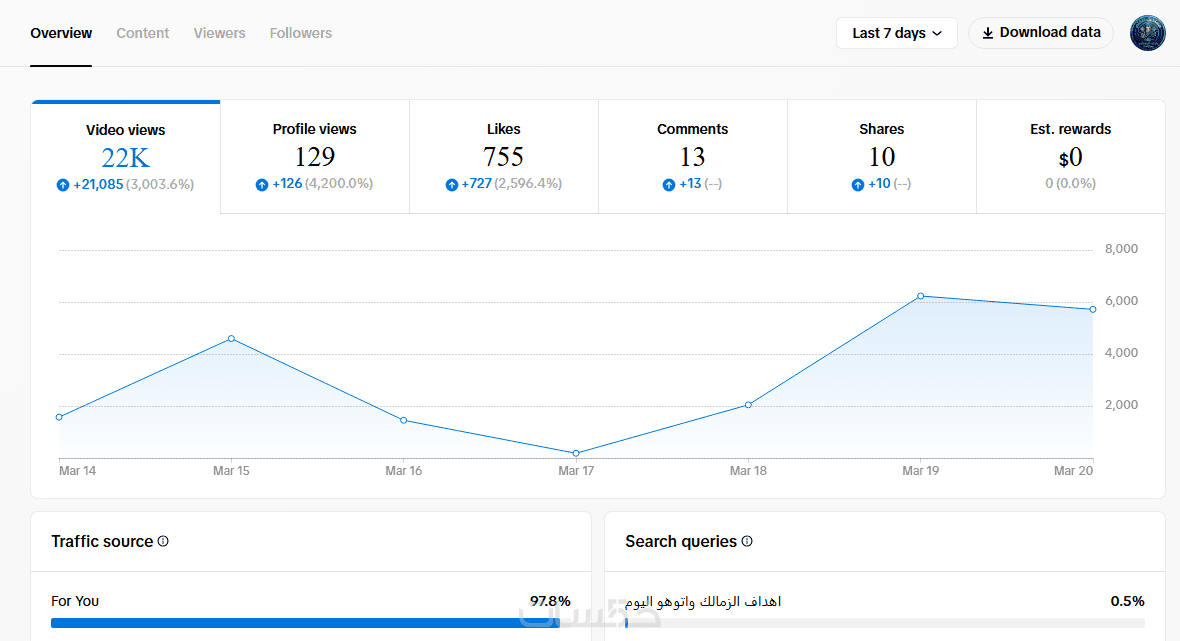
Task: Click the +126 profile views change
Action: click(287, 184)
